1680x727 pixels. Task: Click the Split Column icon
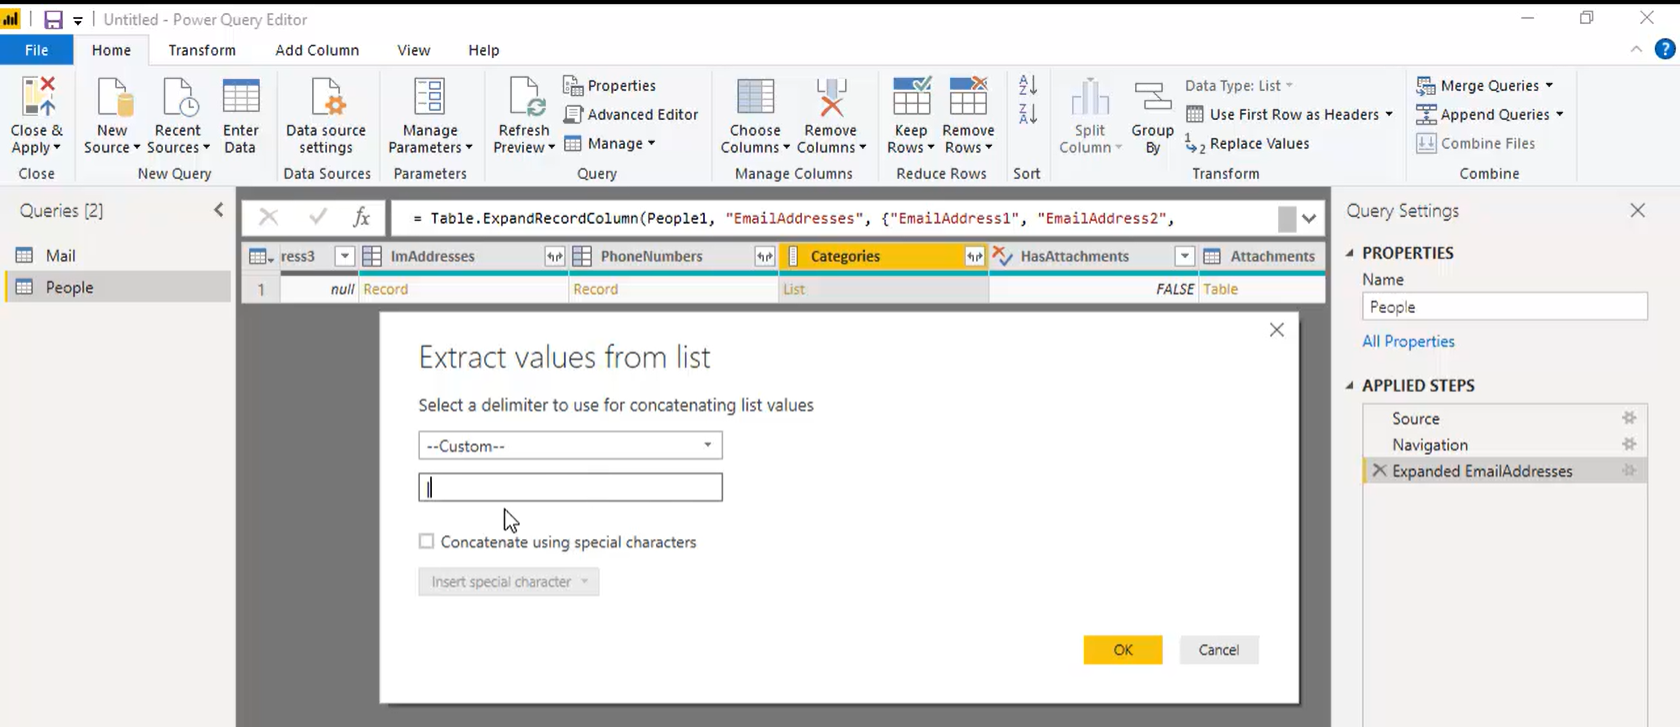[x=1090, y=98]
